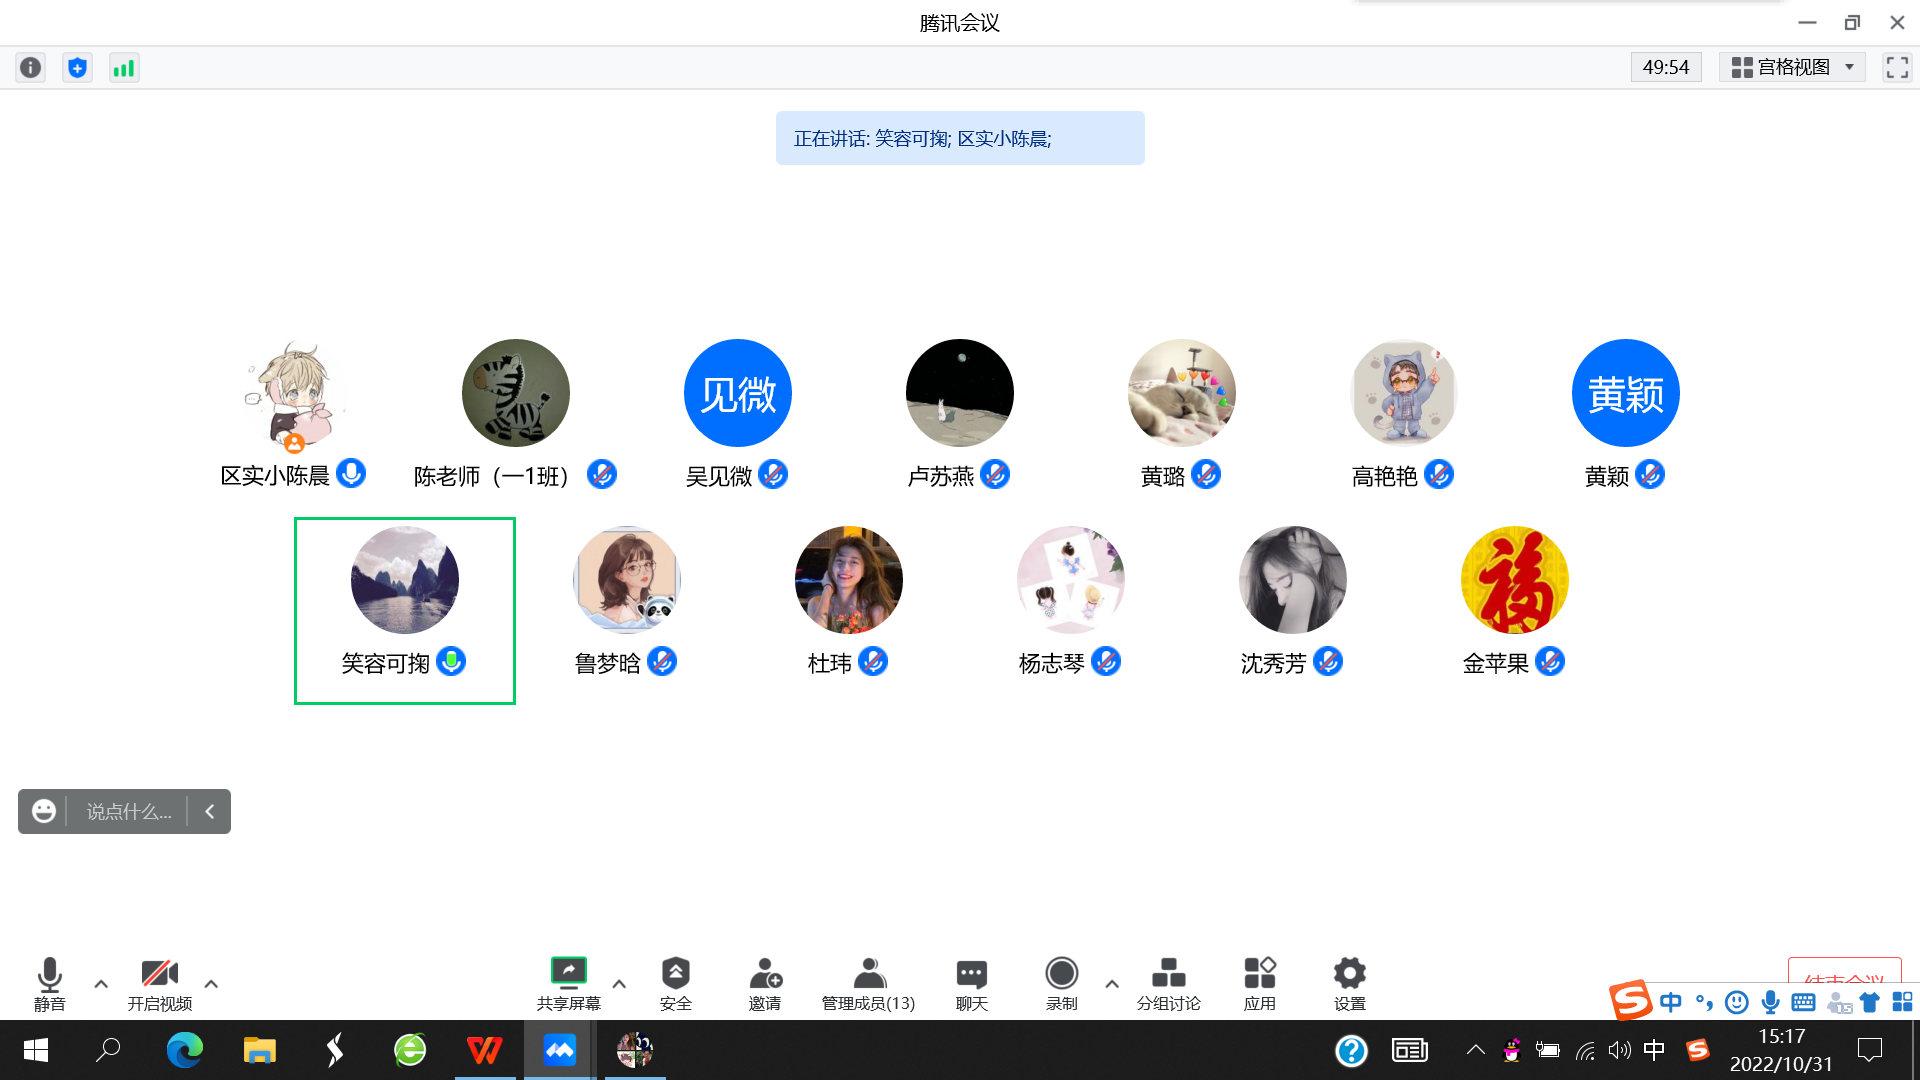Click the 正在讲话 speaker banner
The image size is (1920, 1080).
[x=960, y=138]
